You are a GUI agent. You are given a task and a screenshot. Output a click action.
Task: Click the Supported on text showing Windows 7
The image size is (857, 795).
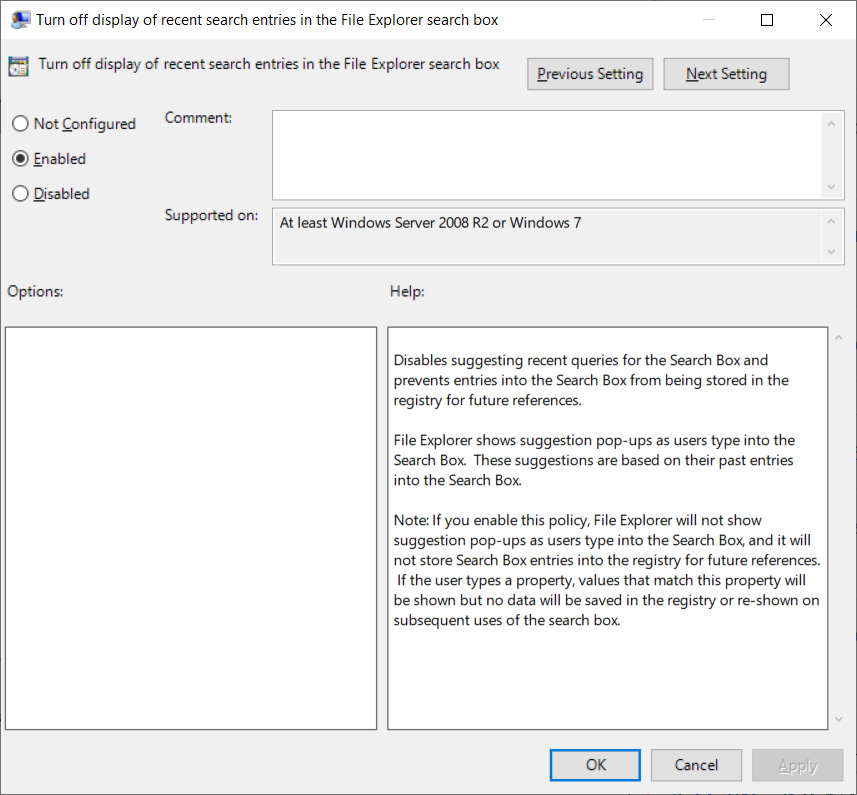click(430, 222)
